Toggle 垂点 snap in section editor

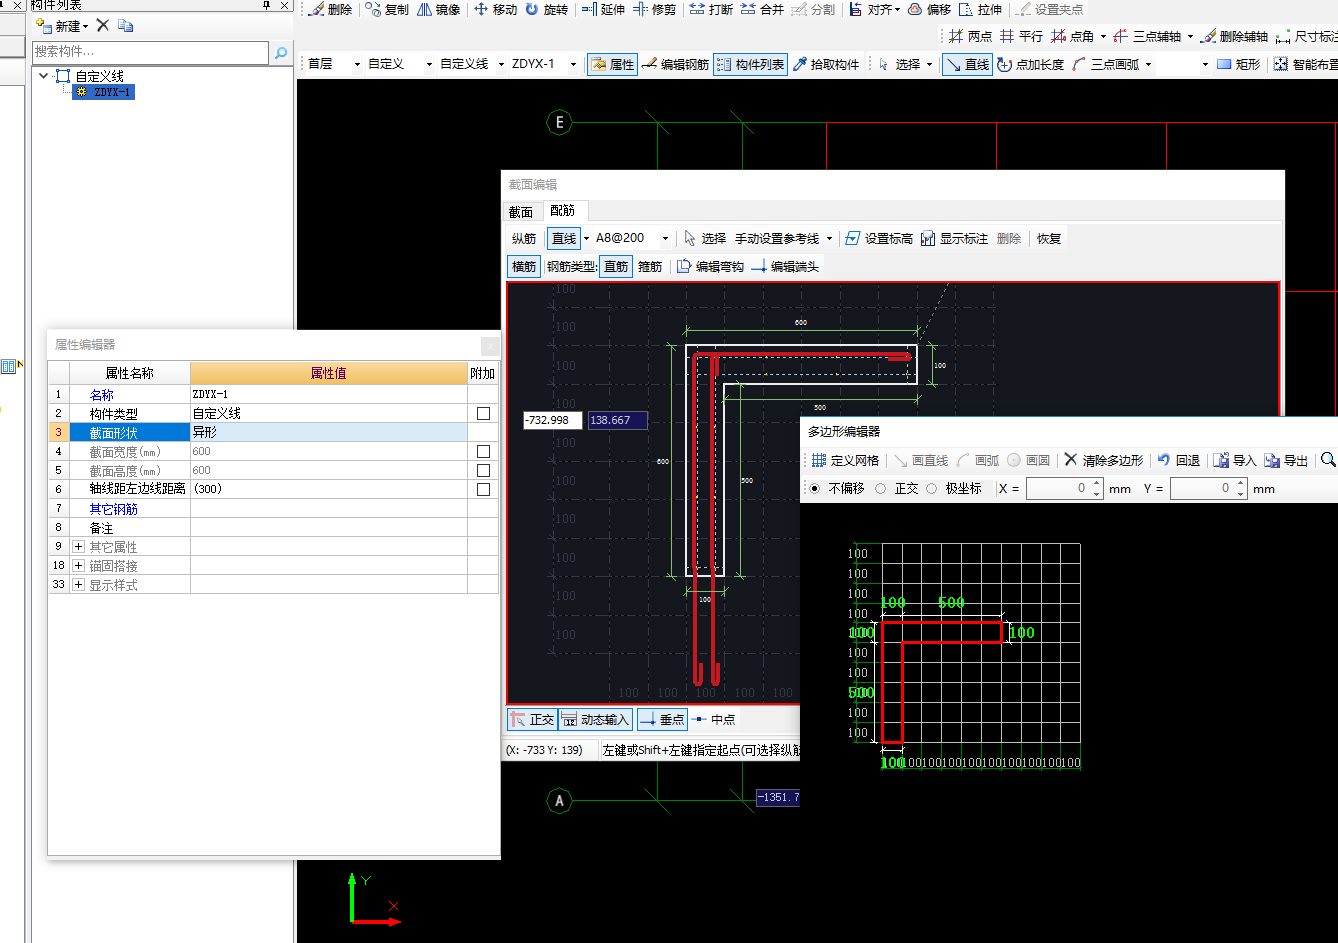662,719
